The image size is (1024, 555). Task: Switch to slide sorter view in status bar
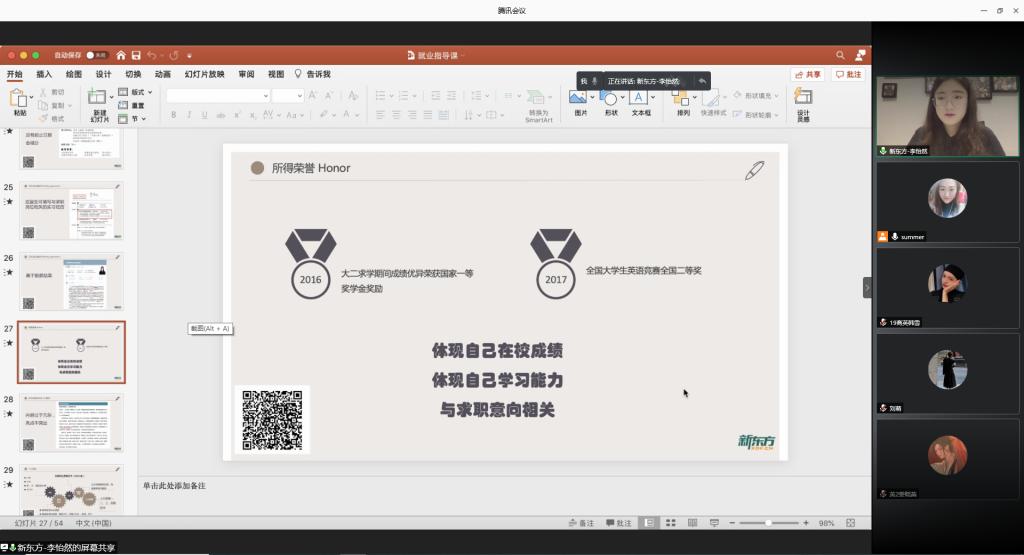(671, 523)
